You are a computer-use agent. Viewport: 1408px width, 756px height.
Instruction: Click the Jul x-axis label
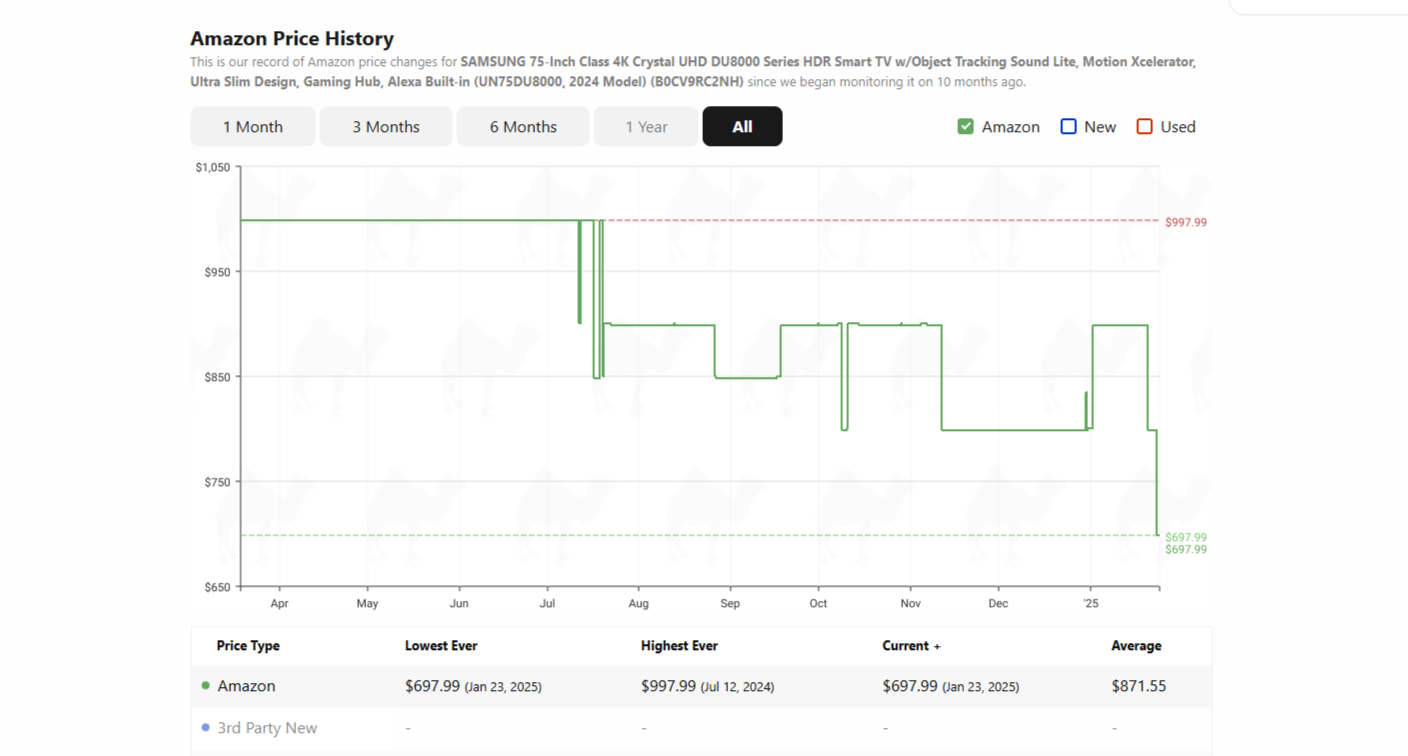547,604
